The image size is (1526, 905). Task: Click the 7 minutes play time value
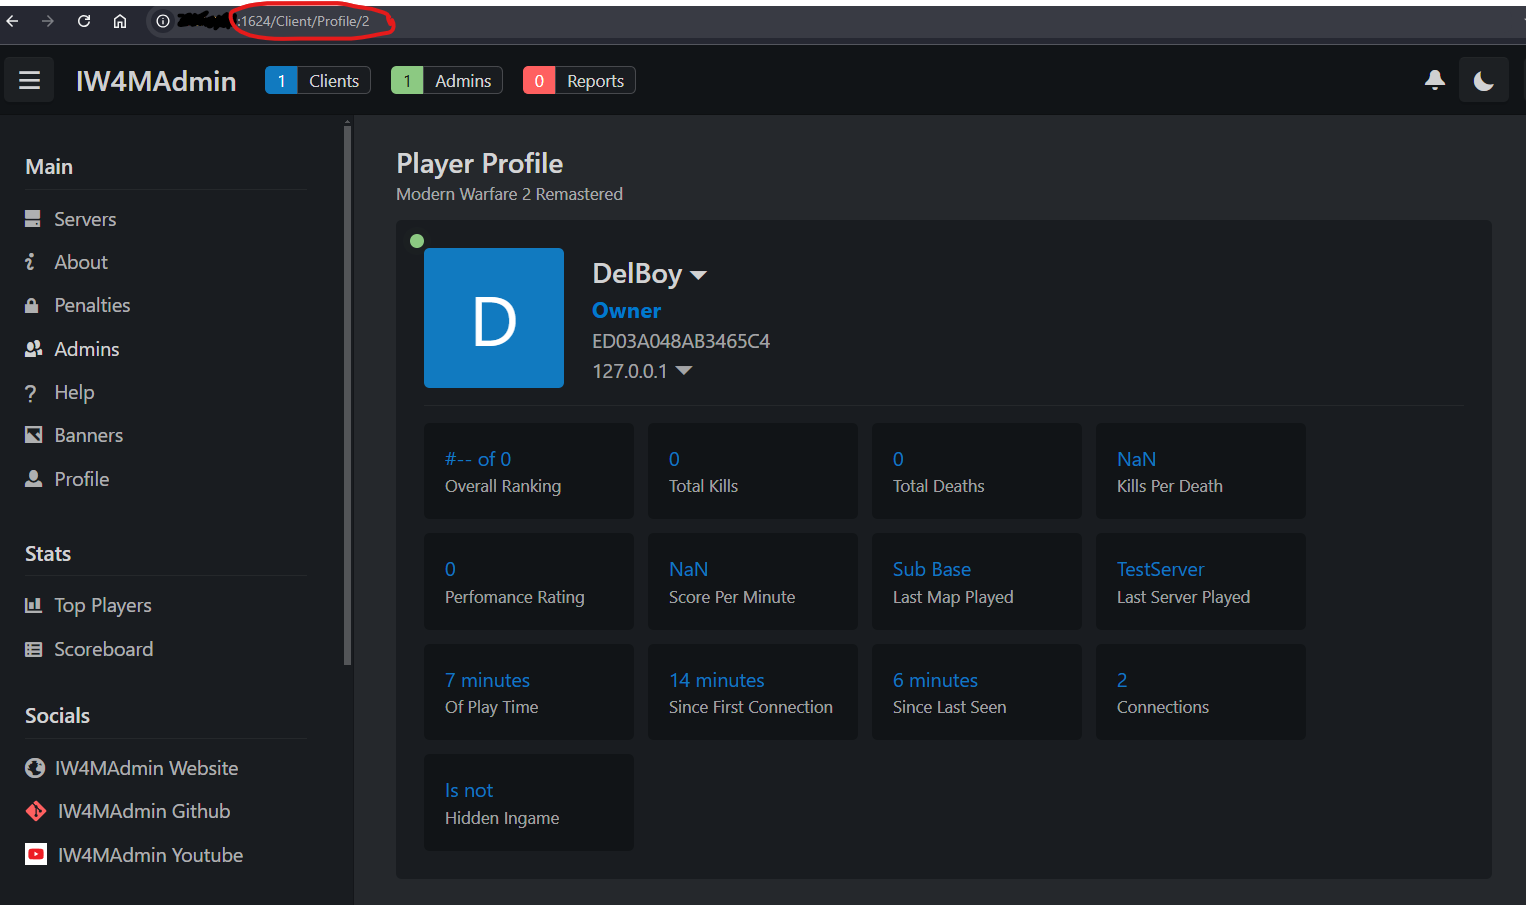tap(487, 680)
